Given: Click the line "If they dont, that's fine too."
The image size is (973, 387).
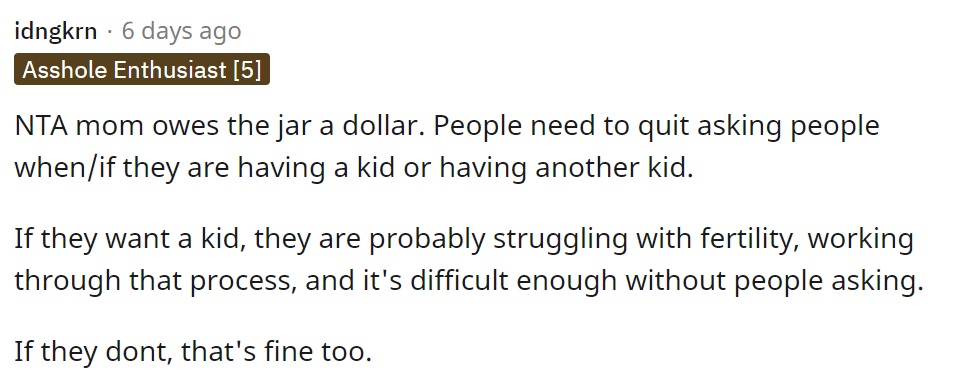Looking at the screenshot, I should coord(193,352).
